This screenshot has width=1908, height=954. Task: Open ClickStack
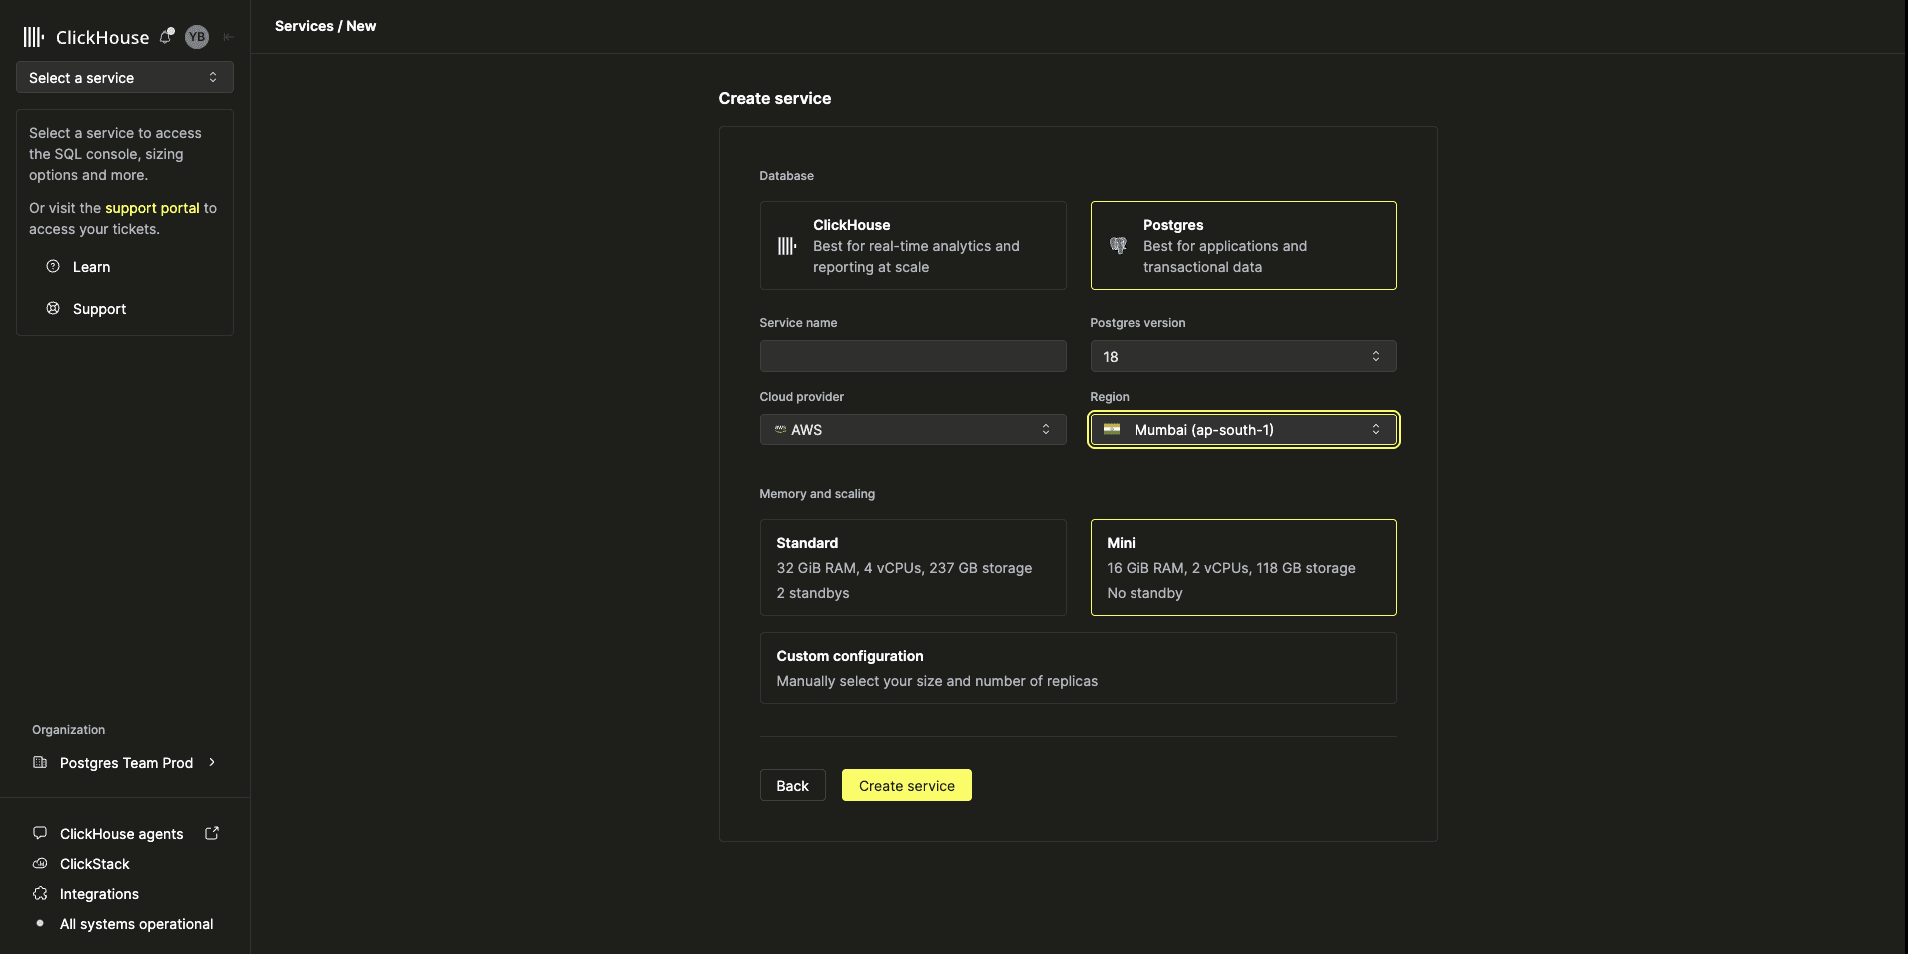(x=94, y=864)
